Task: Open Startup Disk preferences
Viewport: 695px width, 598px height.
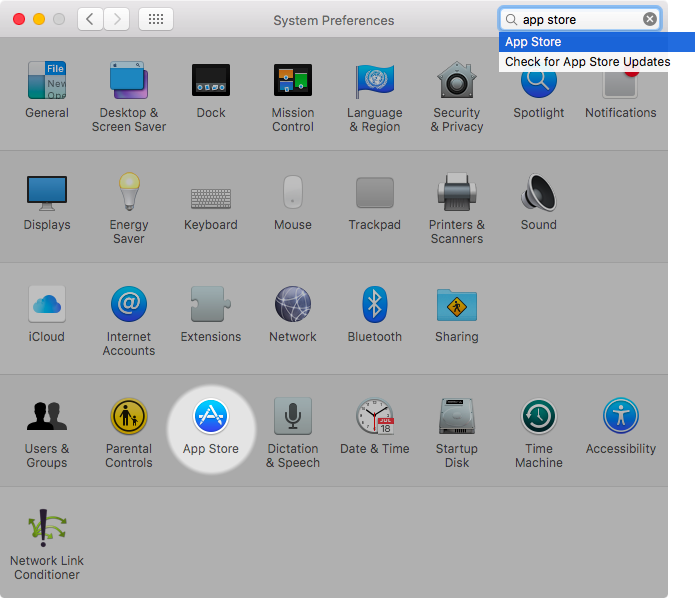Action: 457,433
